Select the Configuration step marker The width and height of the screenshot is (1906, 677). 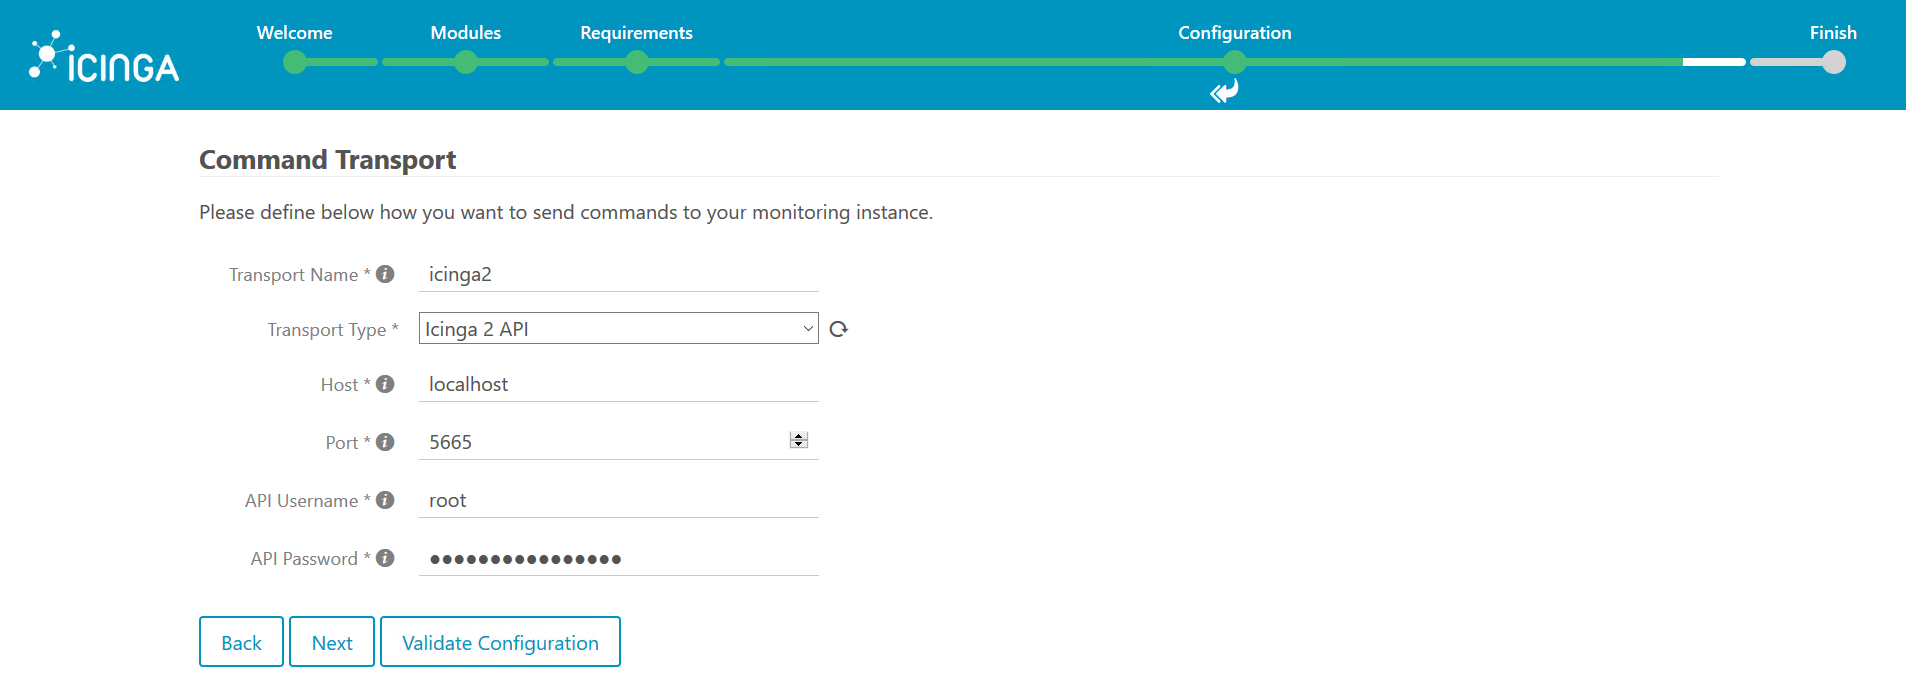[1235, 62]
